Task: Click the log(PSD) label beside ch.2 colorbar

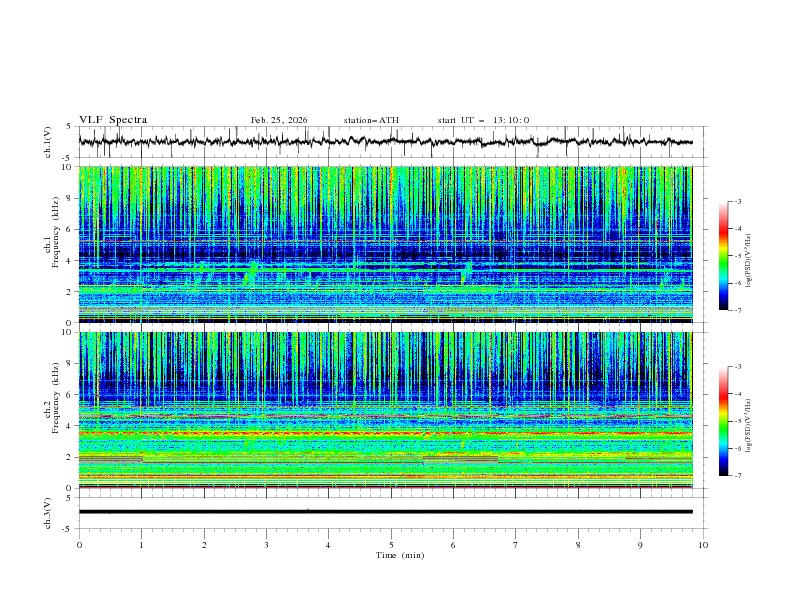Action: point(748,425)
